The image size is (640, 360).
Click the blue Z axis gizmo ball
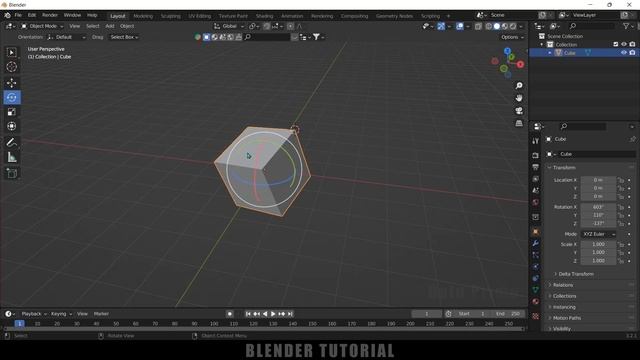(507, 51)
